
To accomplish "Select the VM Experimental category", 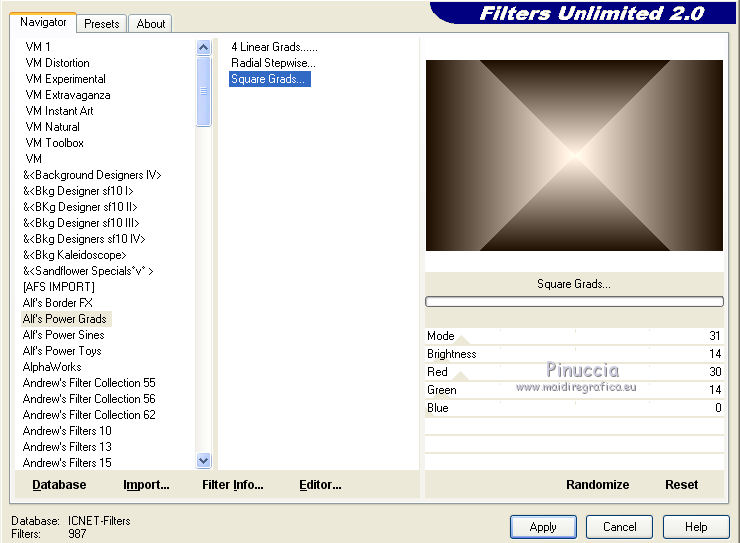I will click(x=66, y=79).
